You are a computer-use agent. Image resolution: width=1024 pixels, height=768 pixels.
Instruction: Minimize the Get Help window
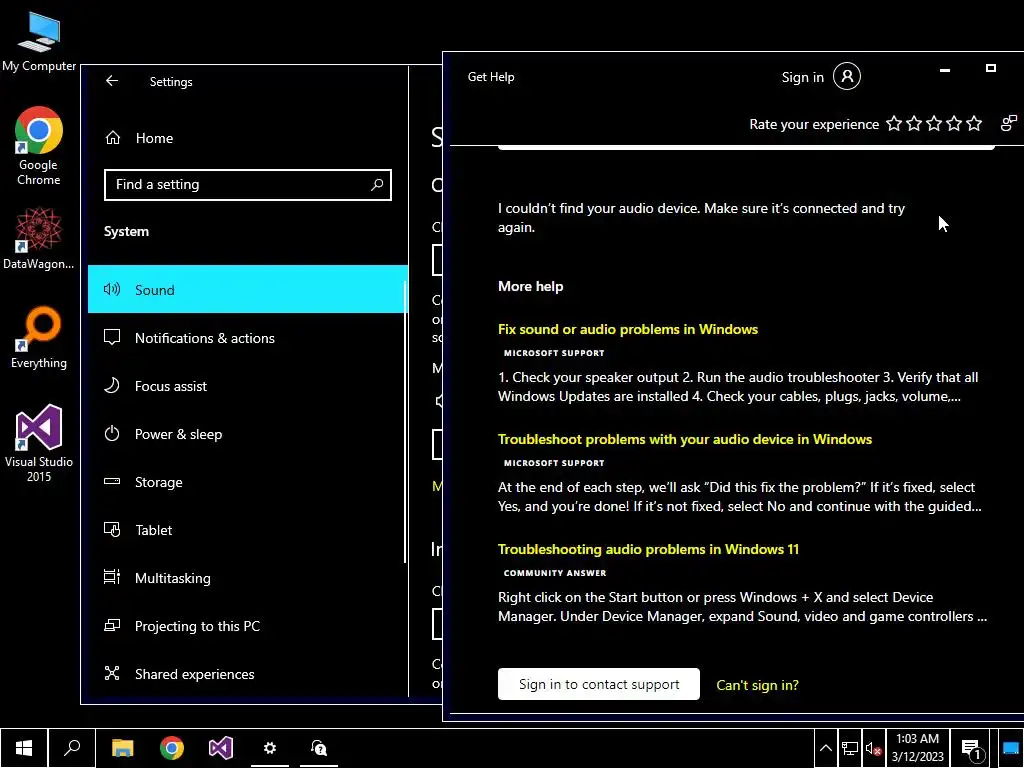944,70
